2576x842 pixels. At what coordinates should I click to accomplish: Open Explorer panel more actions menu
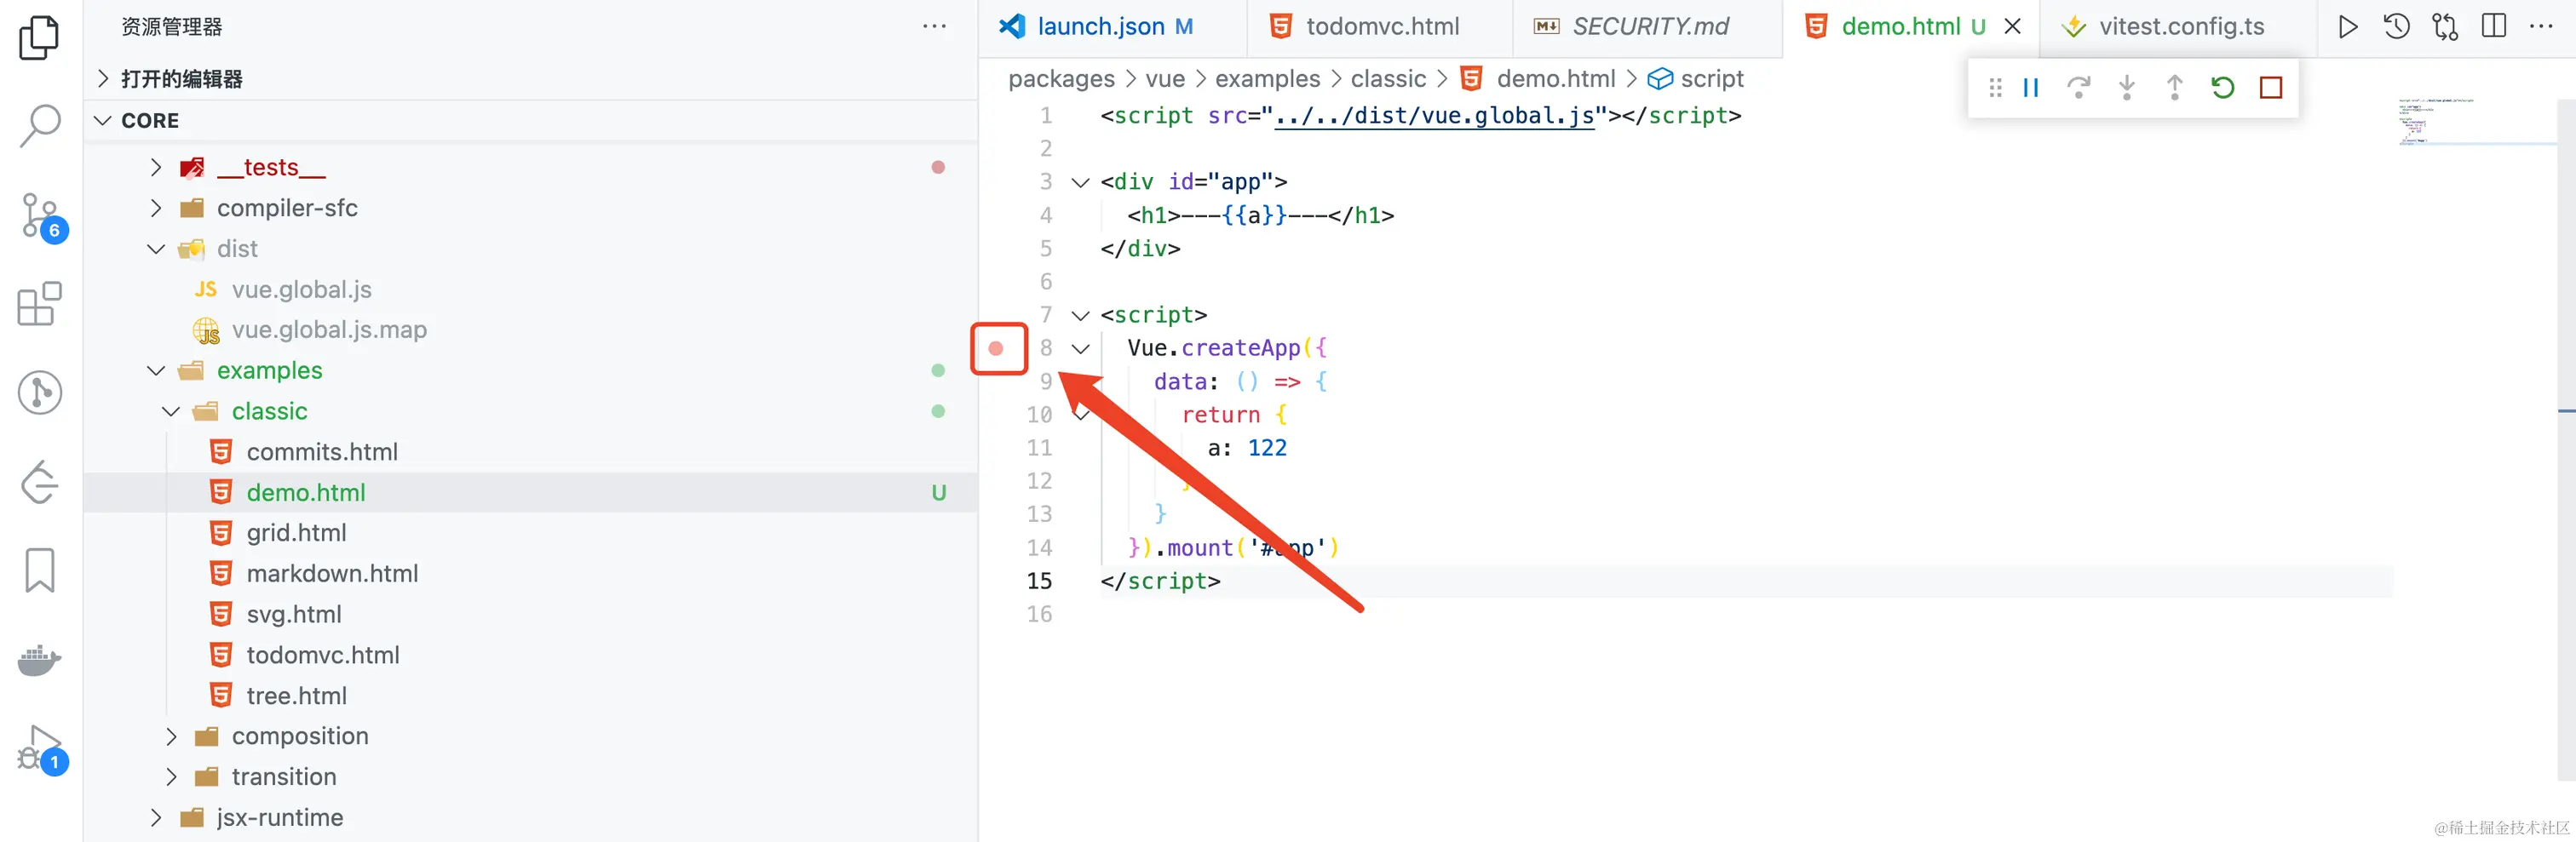[x=934, y=27]
